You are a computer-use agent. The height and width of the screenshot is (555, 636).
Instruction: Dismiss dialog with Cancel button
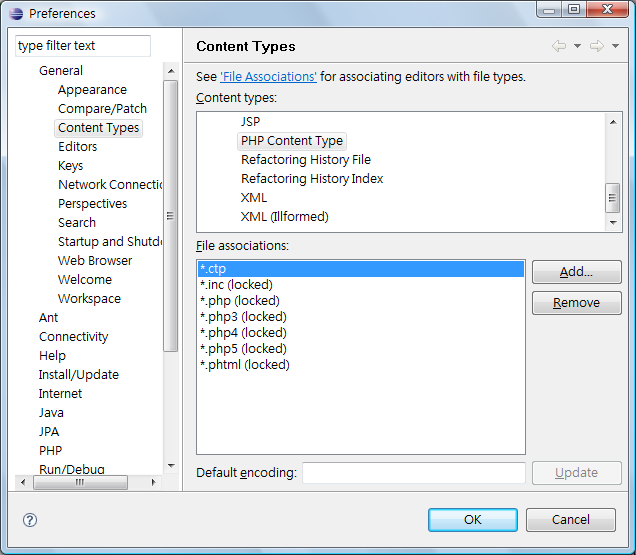point(571,520)
